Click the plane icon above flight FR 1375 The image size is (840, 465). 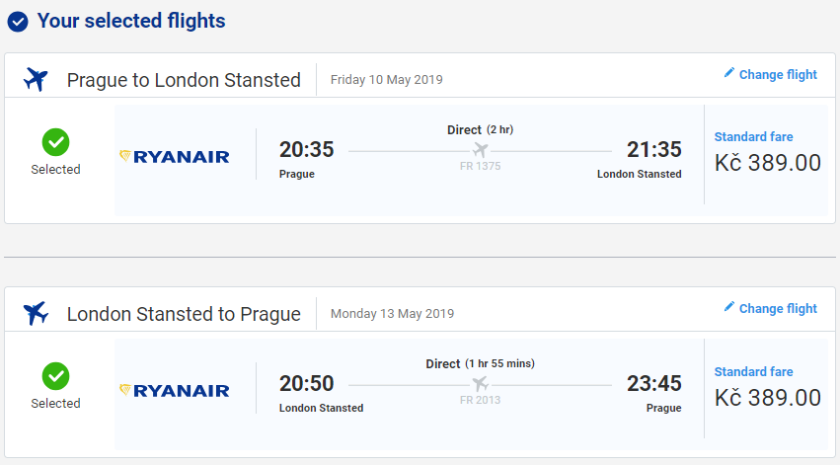tap(480, 150)
